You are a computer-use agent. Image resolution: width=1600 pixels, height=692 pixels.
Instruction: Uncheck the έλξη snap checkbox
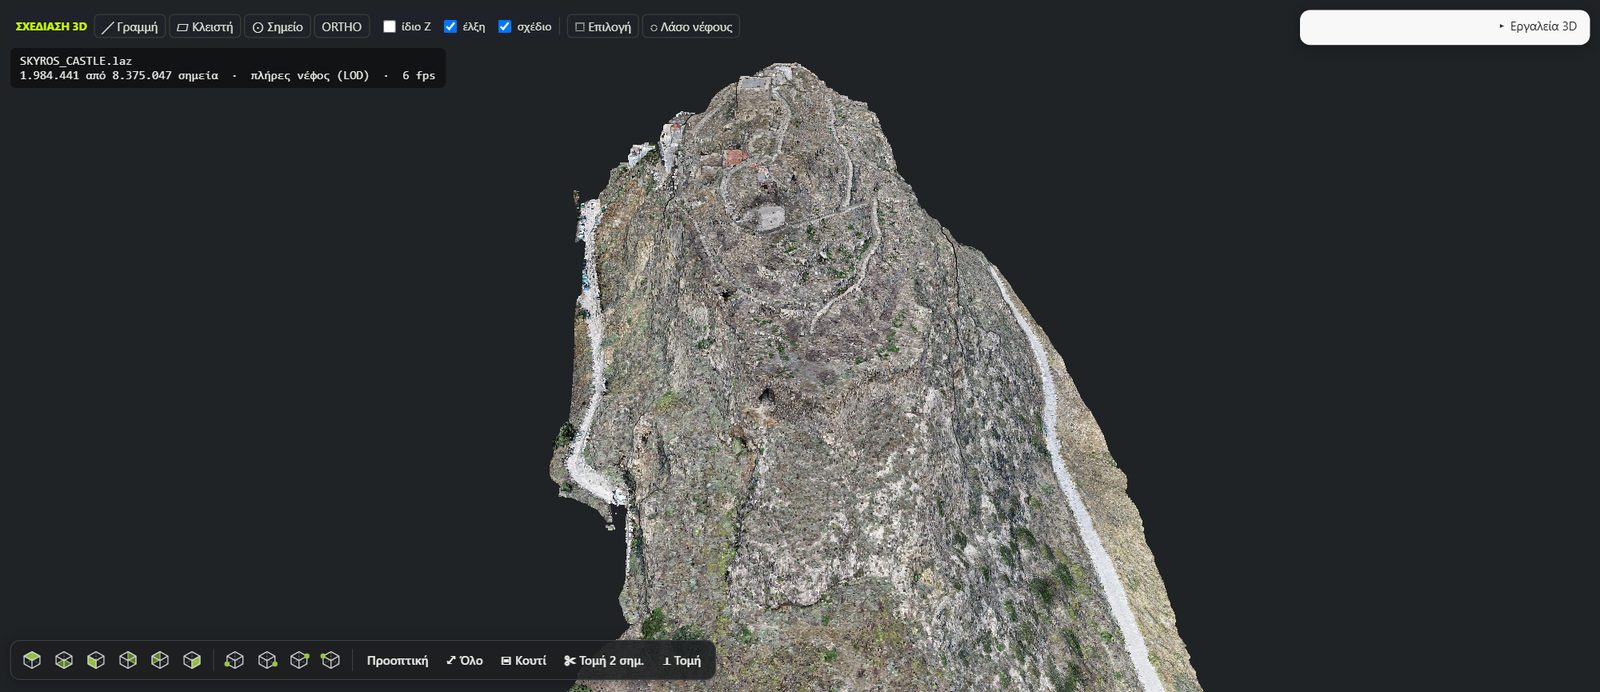[450, 27]
